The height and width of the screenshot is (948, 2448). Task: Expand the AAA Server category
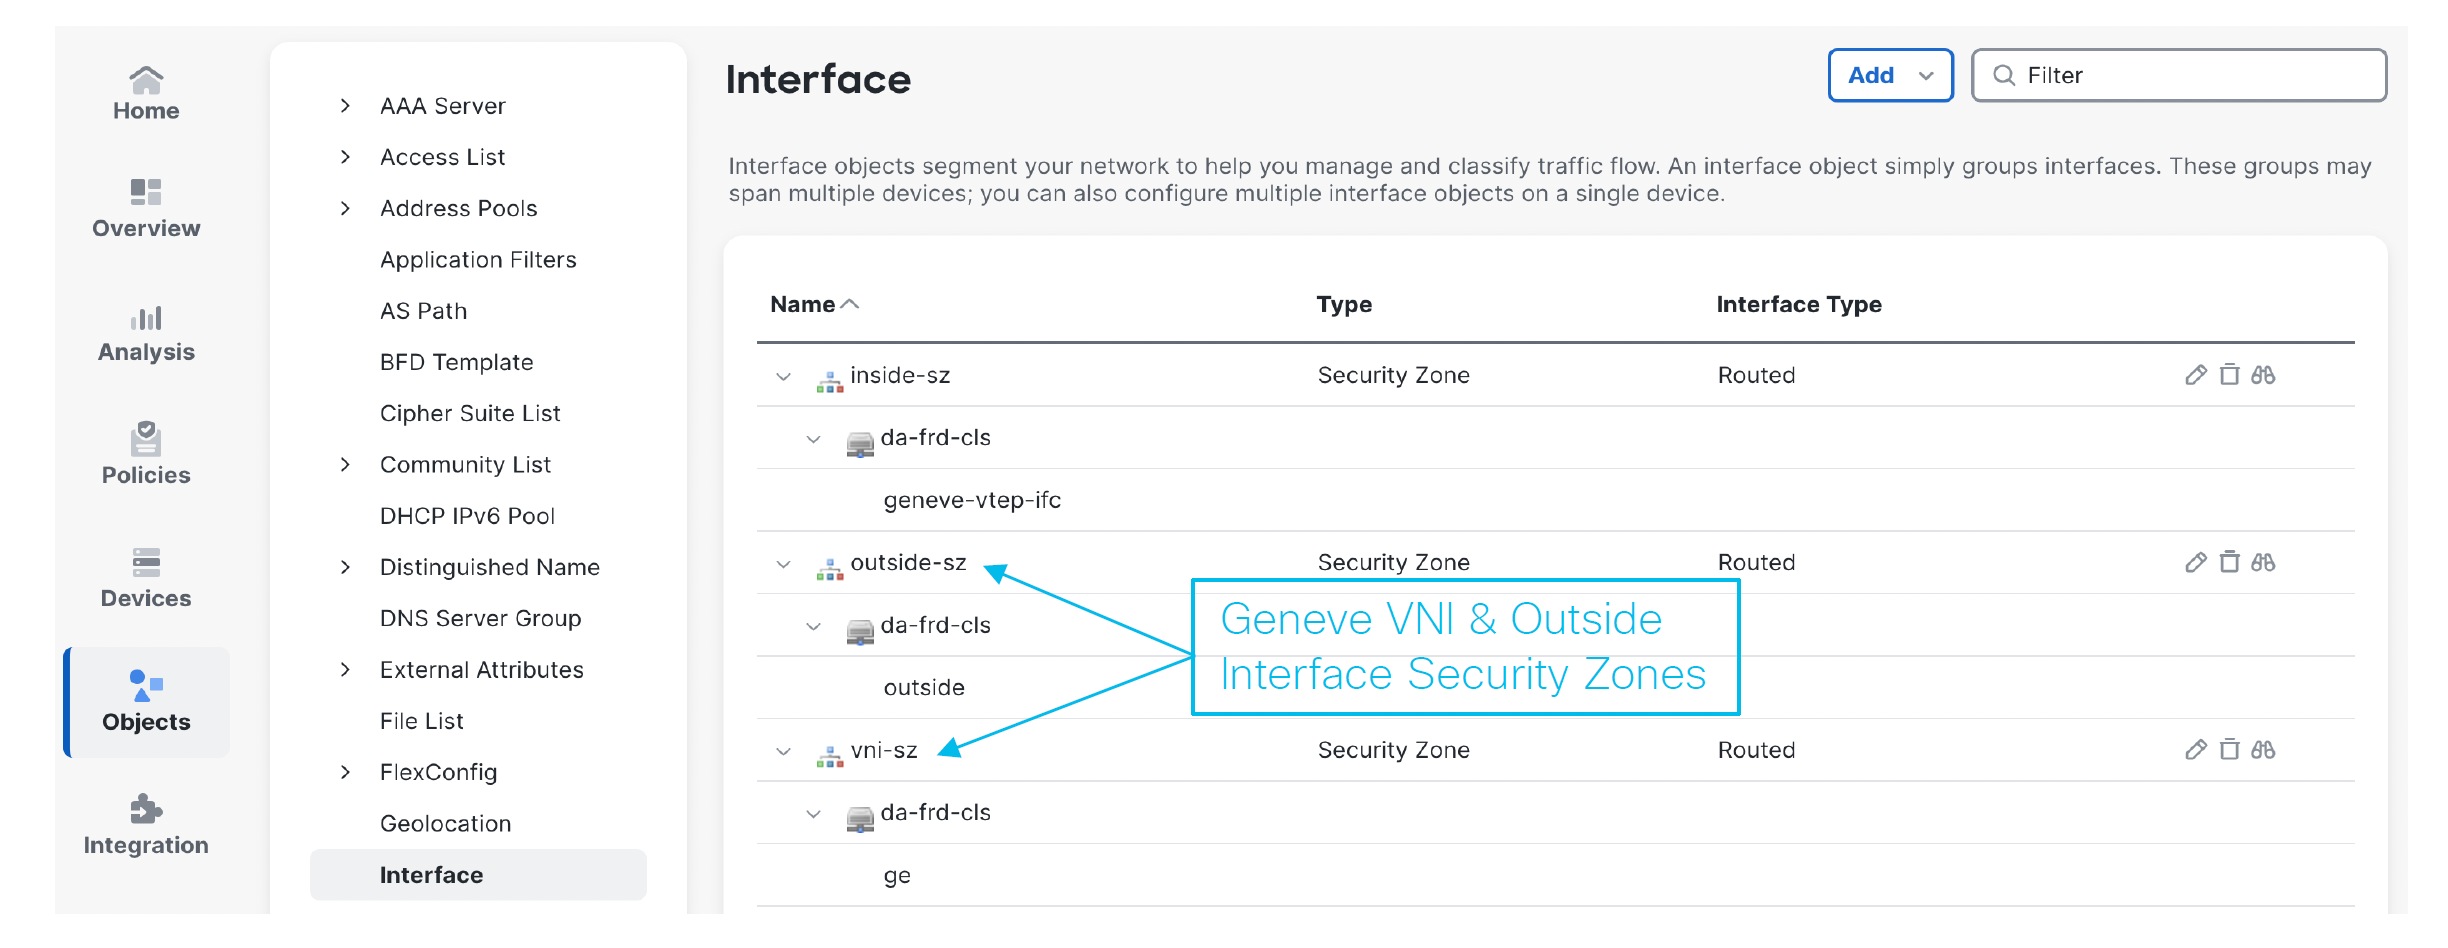coord(345,106)
